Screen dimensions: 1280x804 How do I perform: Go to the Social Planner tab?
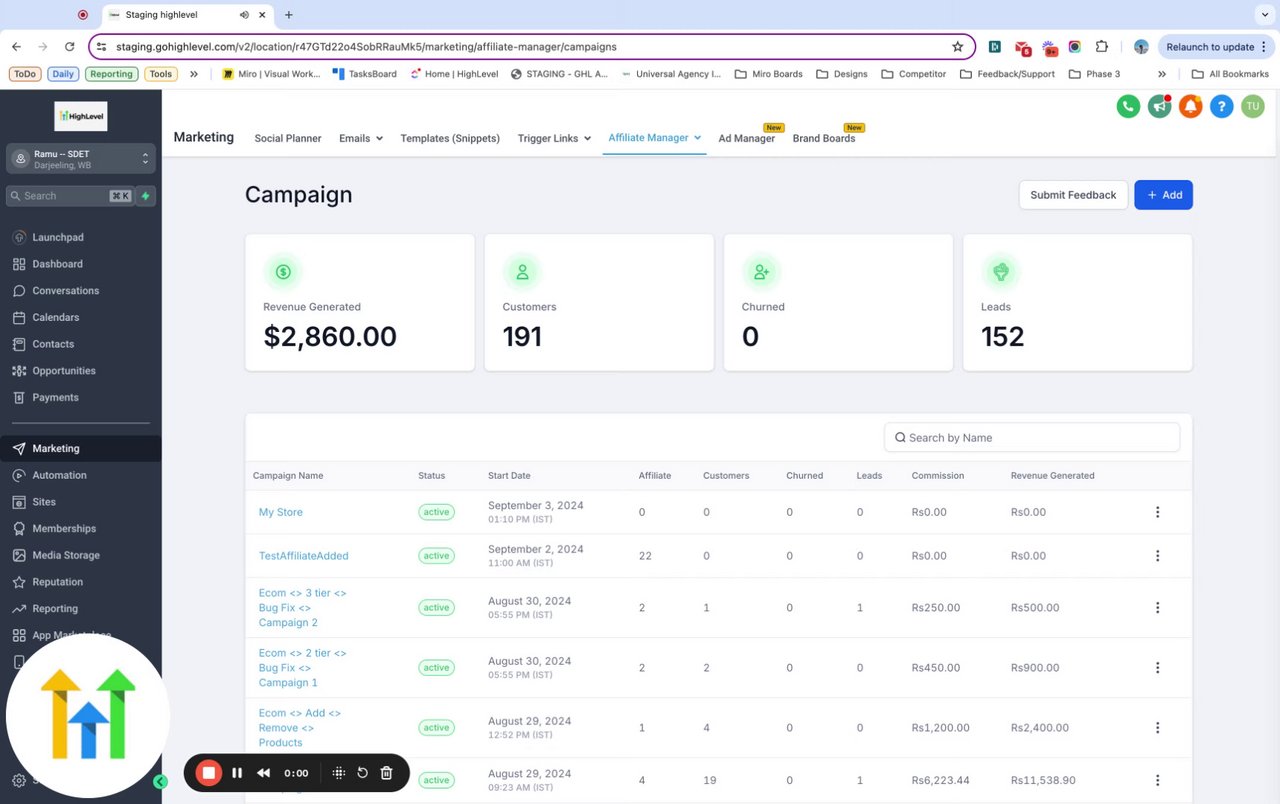click(287, 138)
